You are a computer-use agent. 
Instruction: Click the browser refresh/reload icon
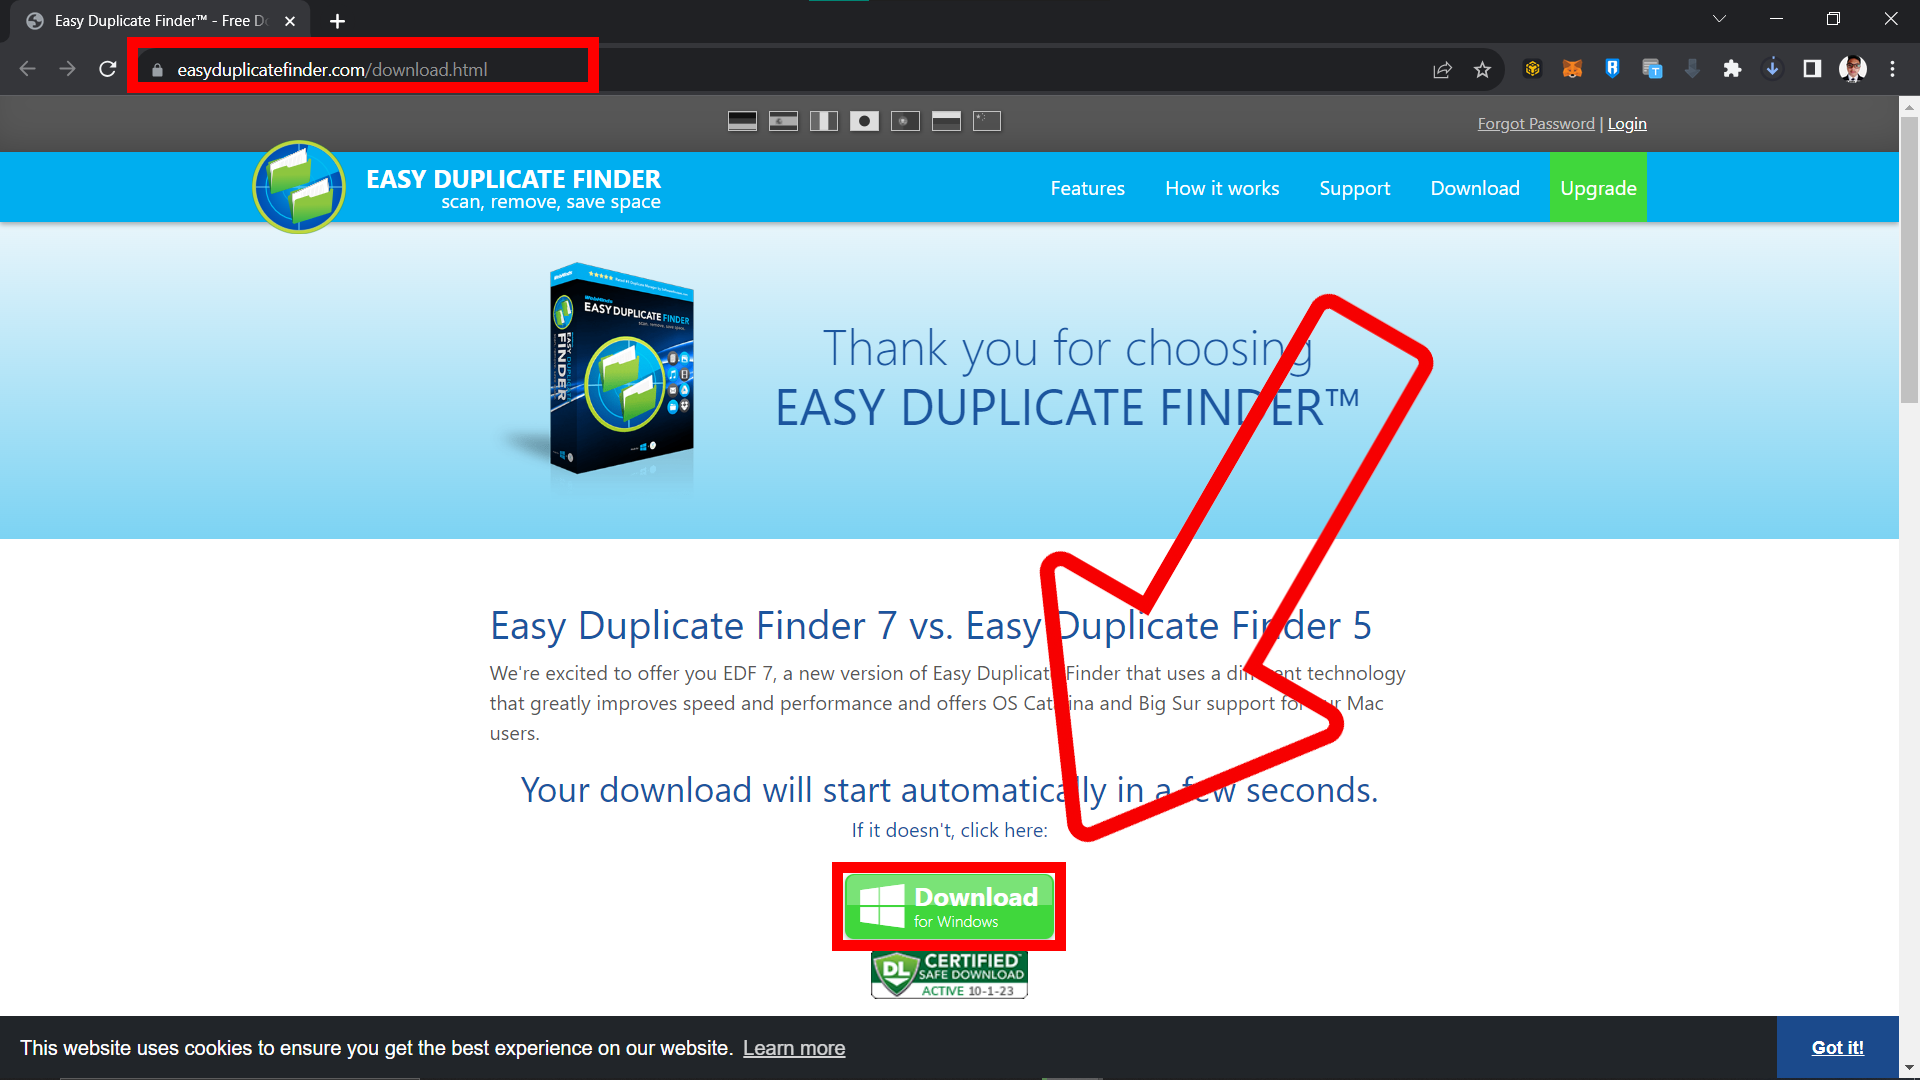pos(111,69)
